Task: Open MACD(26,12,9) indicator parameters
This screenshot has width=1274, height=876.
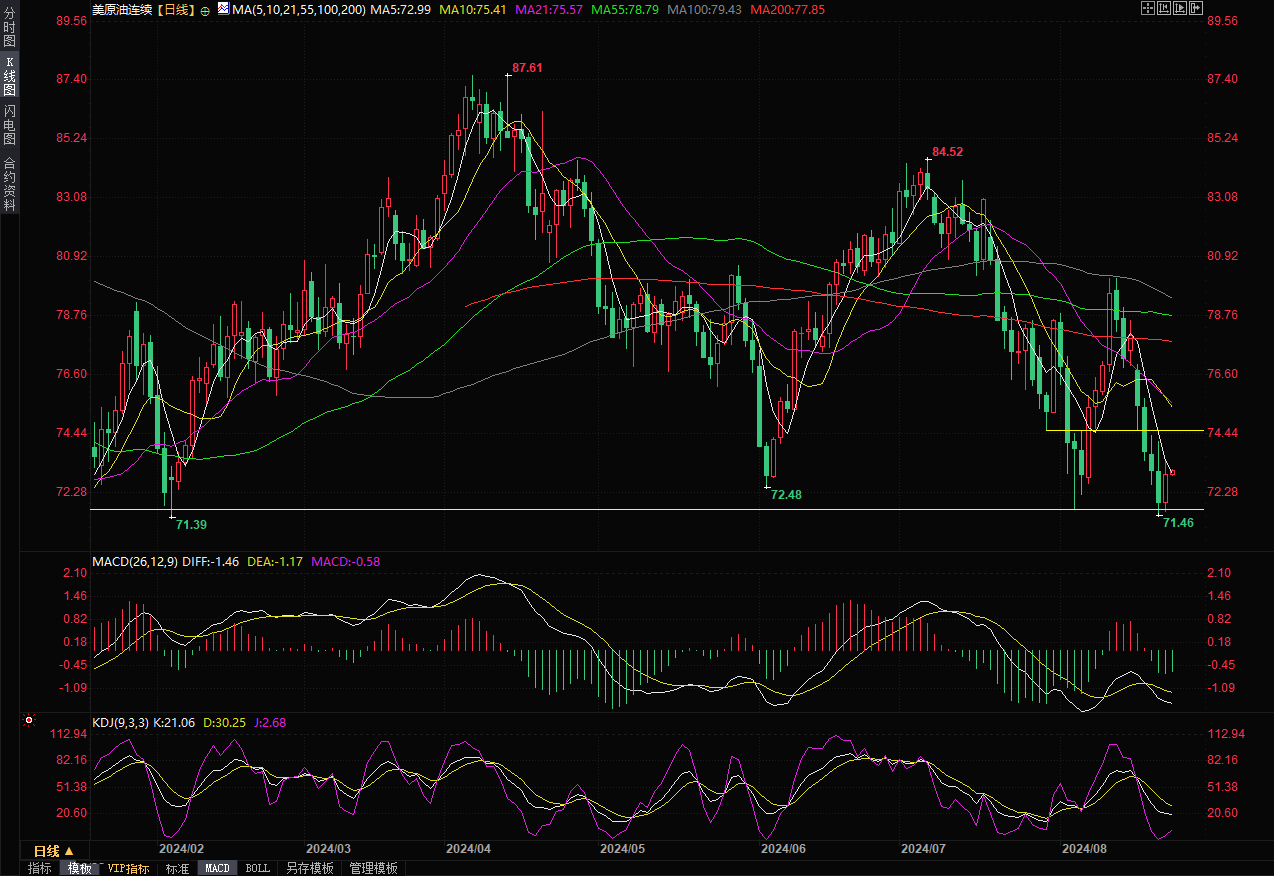Action: 135,562
